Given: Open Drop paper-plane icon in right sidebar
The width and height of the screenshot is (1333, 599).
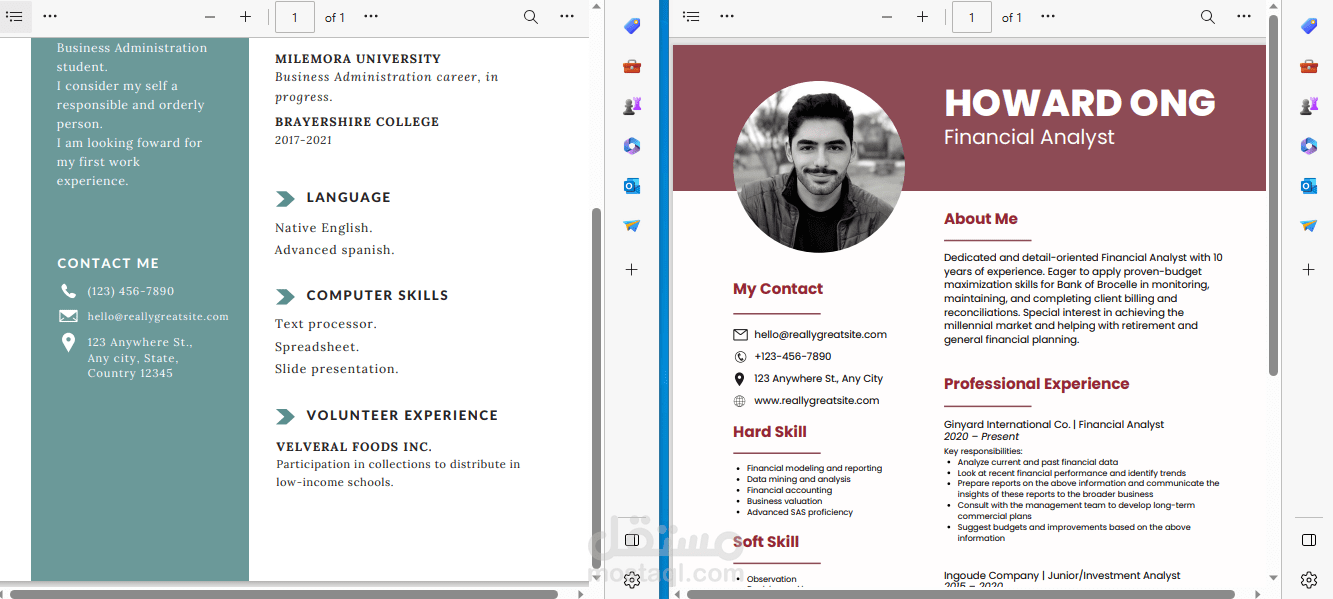Looking at the screenshot, I should pyautogui.click(x=1309, y=226).
